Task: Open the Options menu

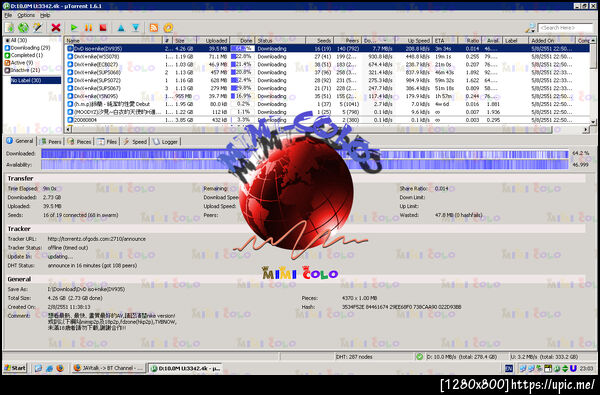Action: pyautogui.click(x=26, y=15)
